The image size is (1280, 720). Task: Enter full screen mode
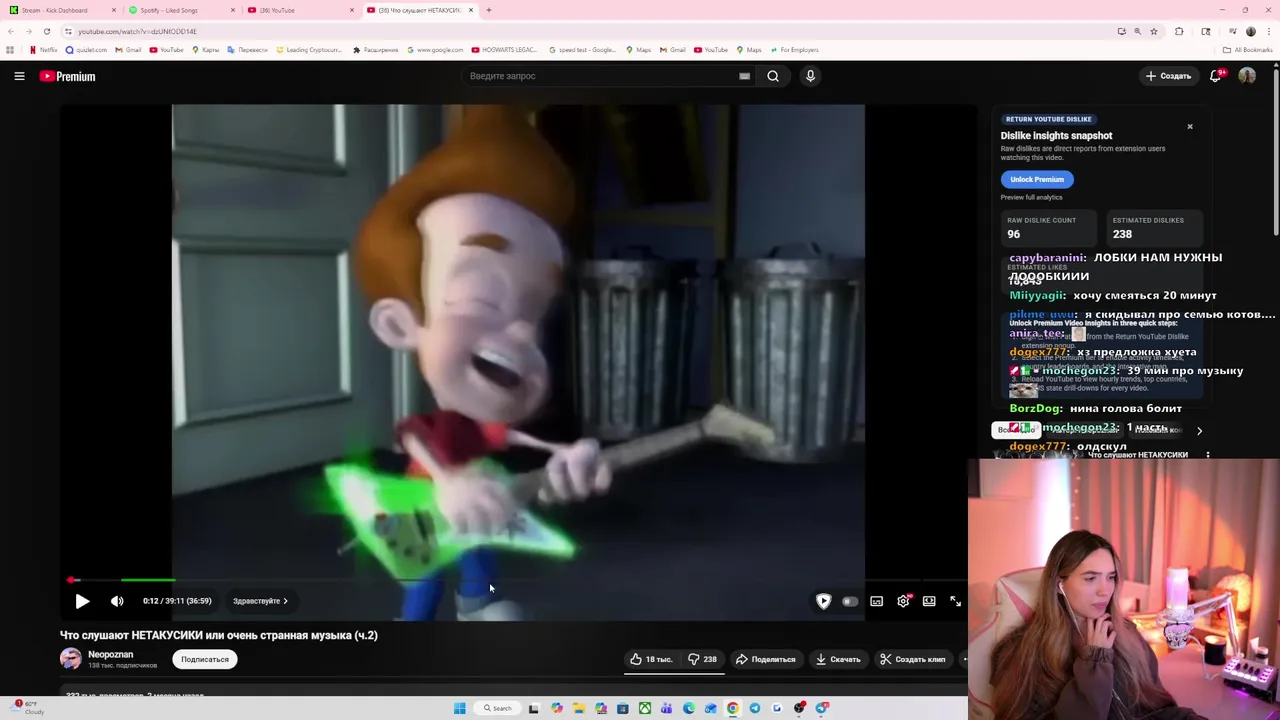[955, 601]
